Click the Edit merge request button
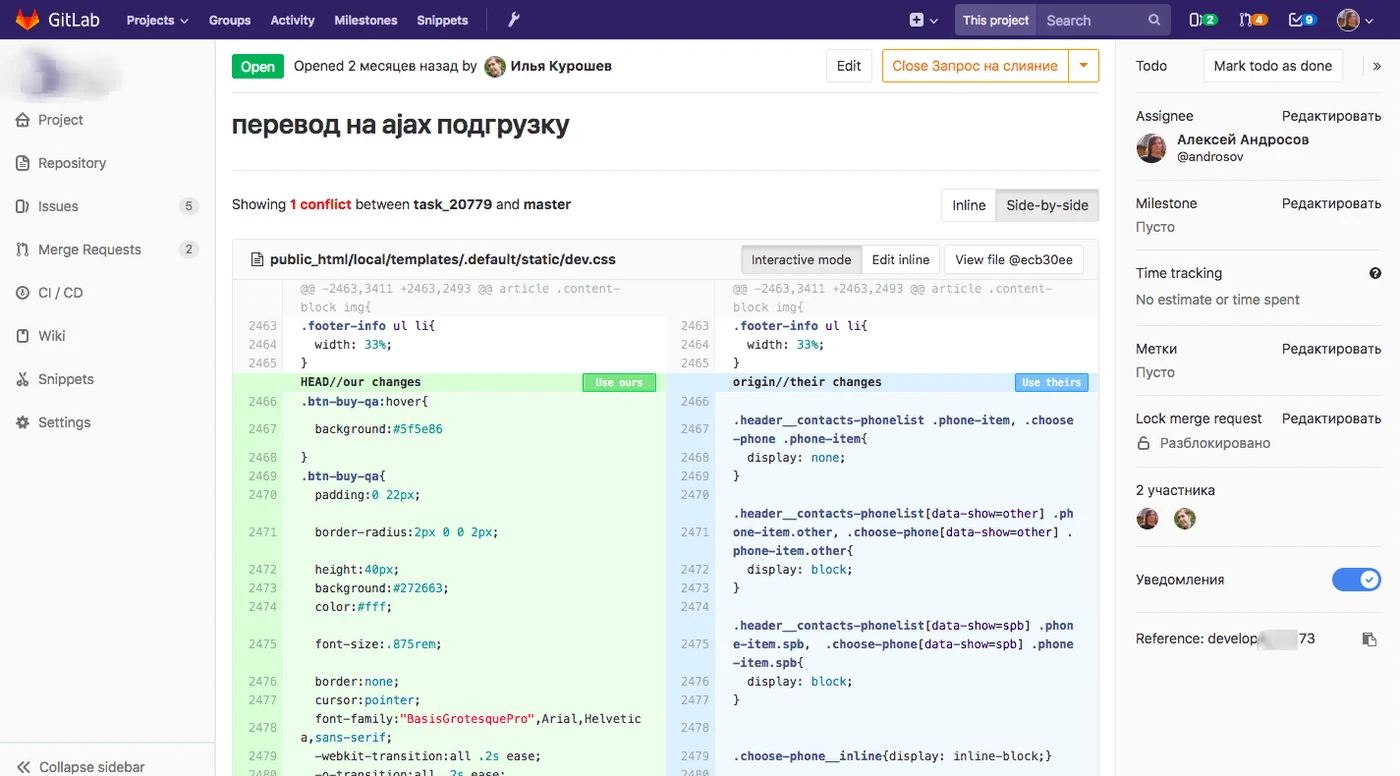 click(x=849, y=66)
